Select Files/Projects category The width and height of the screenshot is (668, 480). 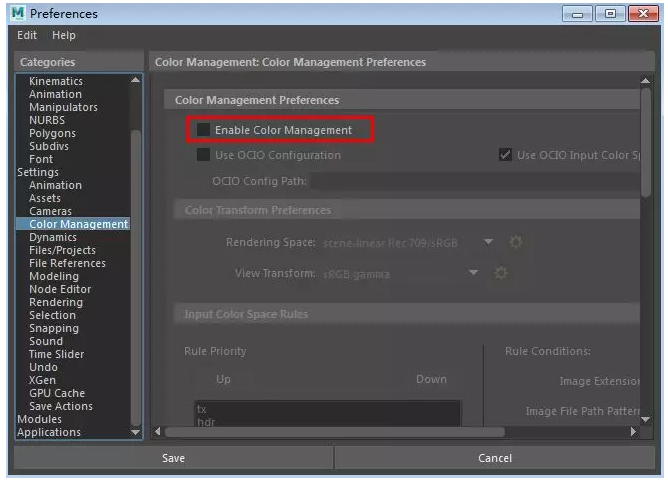62,250
